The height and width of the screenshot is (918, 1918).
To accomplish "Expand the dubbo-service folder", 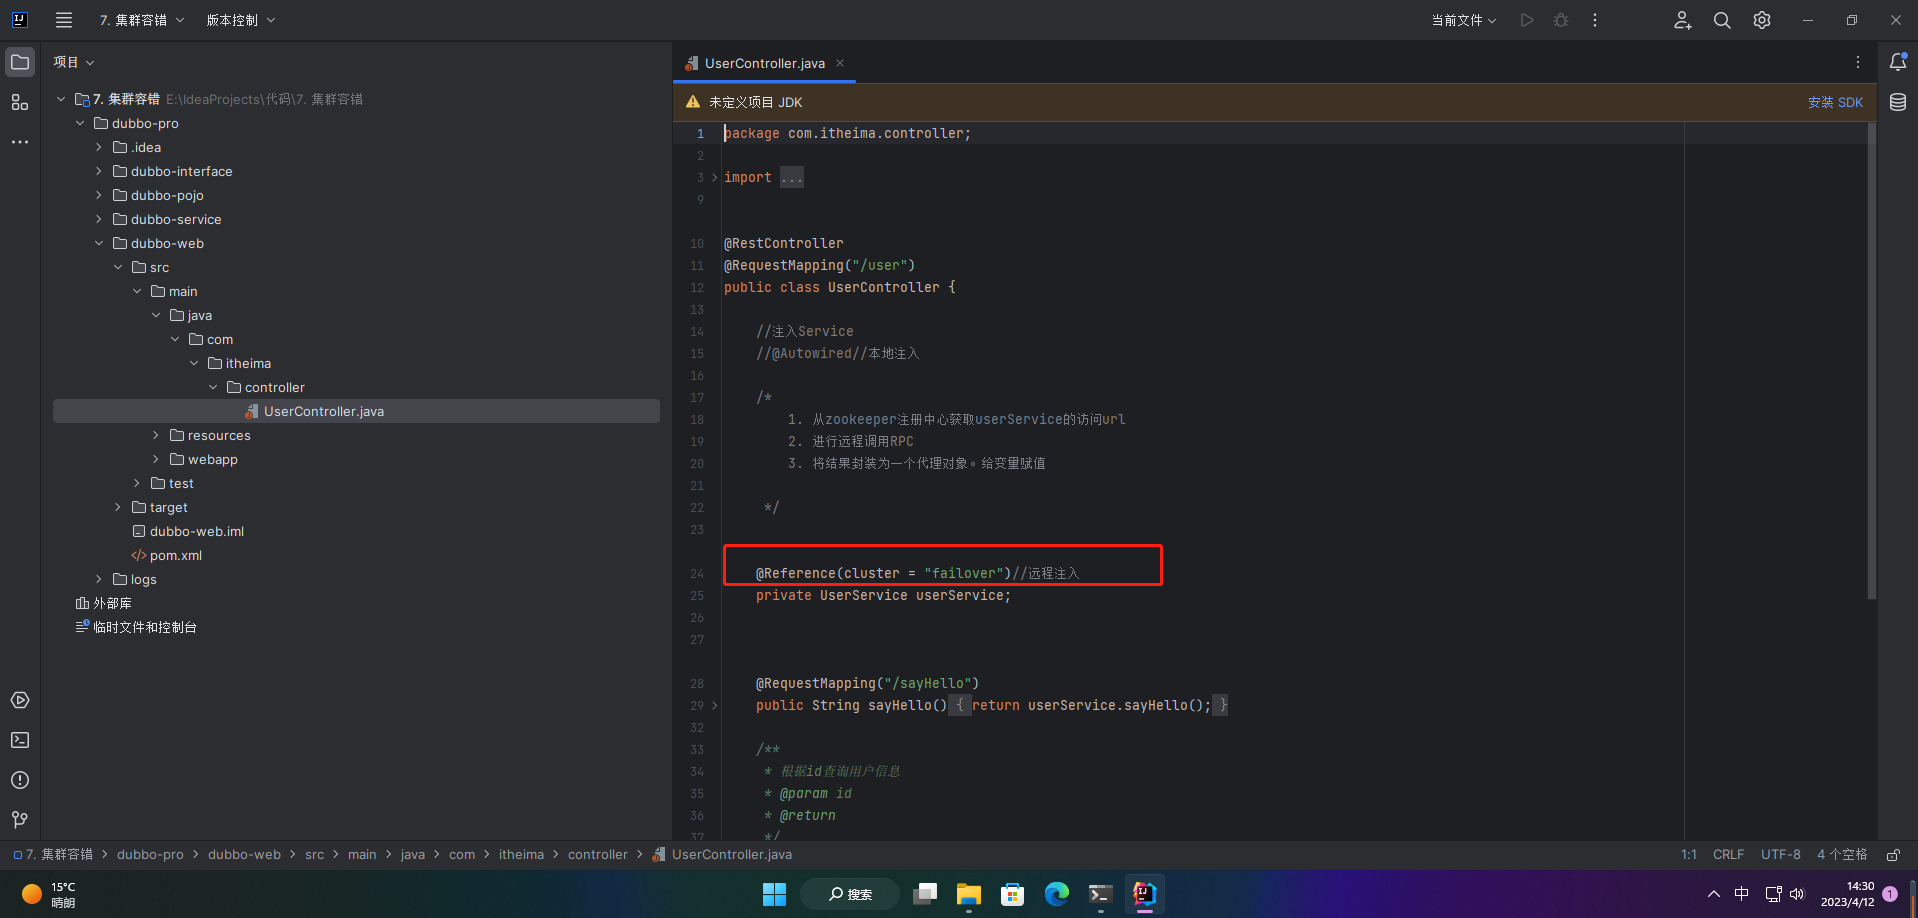I will coord(99,219).
